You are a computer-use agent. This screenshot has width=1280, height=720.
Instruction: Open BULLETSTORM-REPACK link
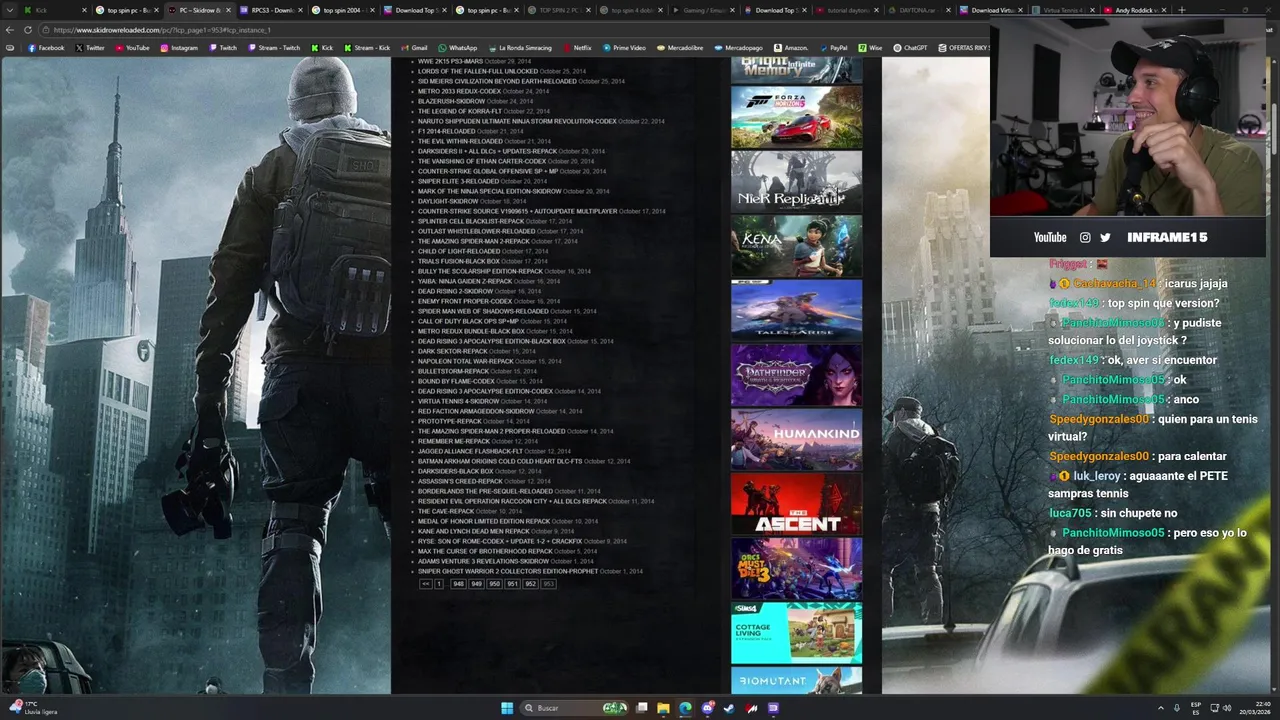[453, 371]
